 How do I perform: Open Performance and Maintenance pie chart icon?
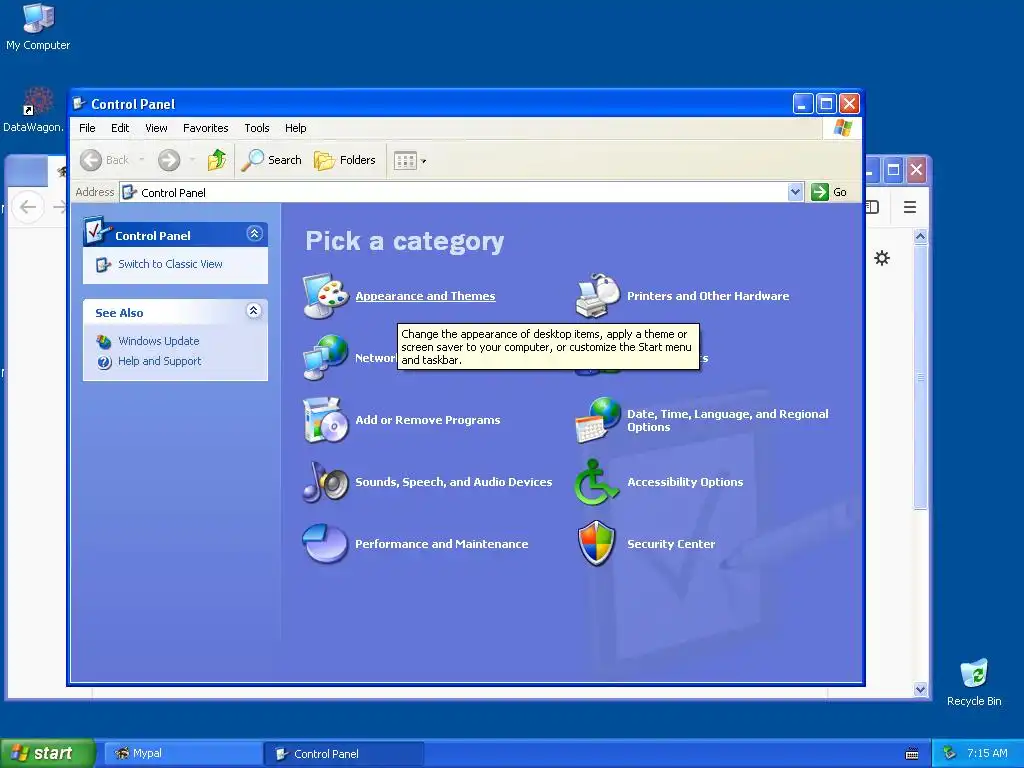click(325, 543)
